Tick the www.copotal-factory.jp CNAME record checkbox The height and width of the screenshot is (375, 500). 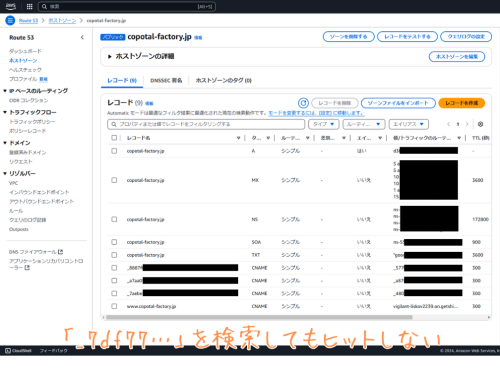114,306
